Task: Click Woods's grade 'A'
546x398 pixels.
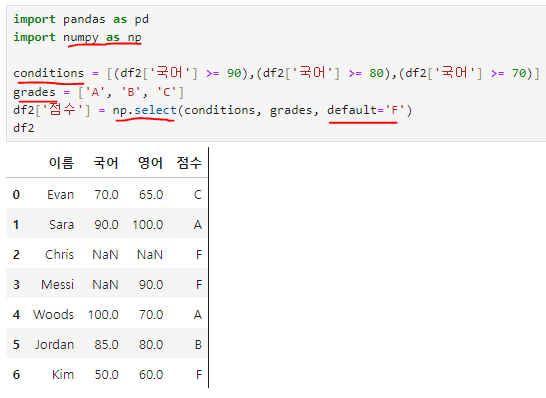Action: pos(198,314)
